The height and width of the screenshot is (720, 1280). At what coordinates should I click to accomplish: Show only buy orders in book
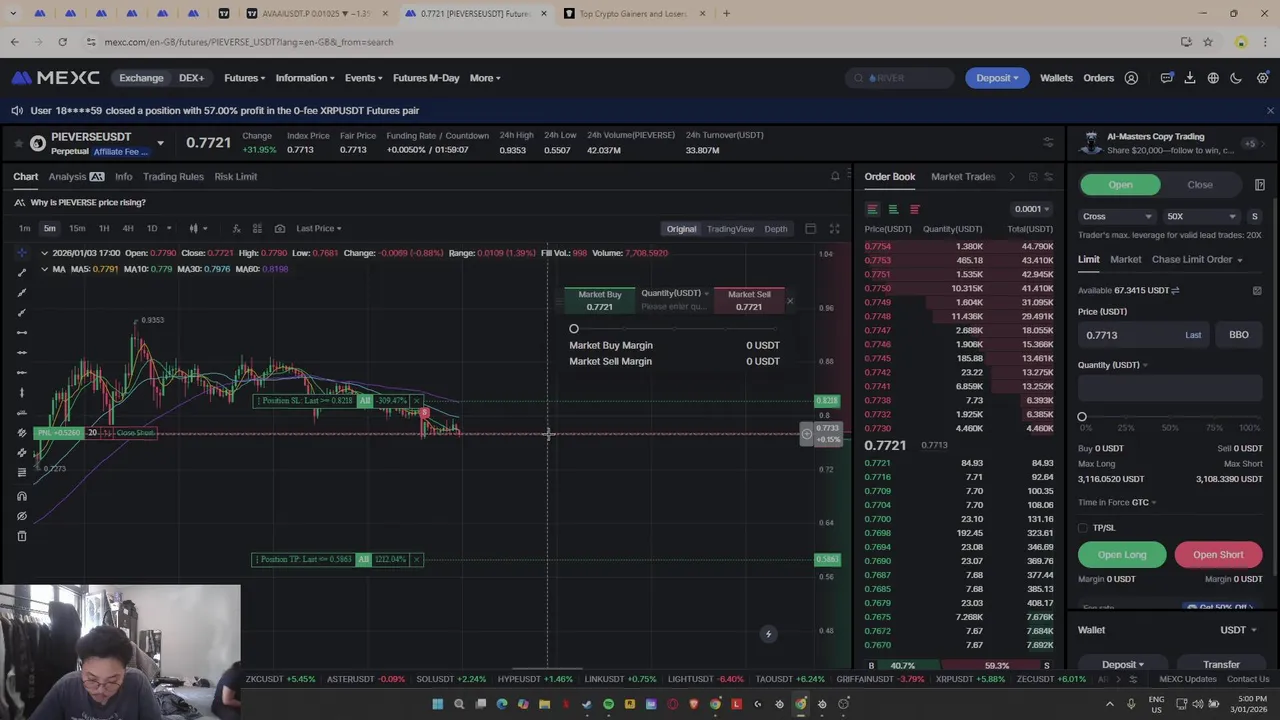tap(893, 209)
